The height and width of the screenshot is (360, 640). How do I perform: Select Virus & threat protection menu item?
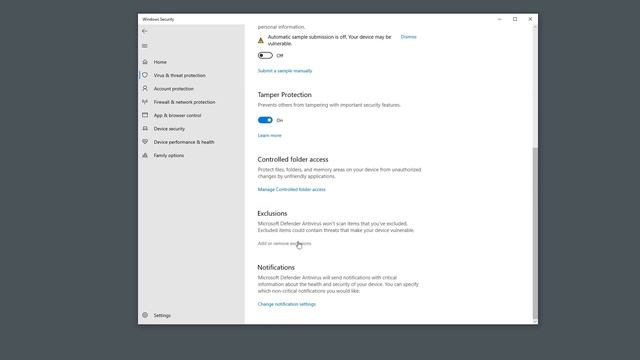[180, 76]
